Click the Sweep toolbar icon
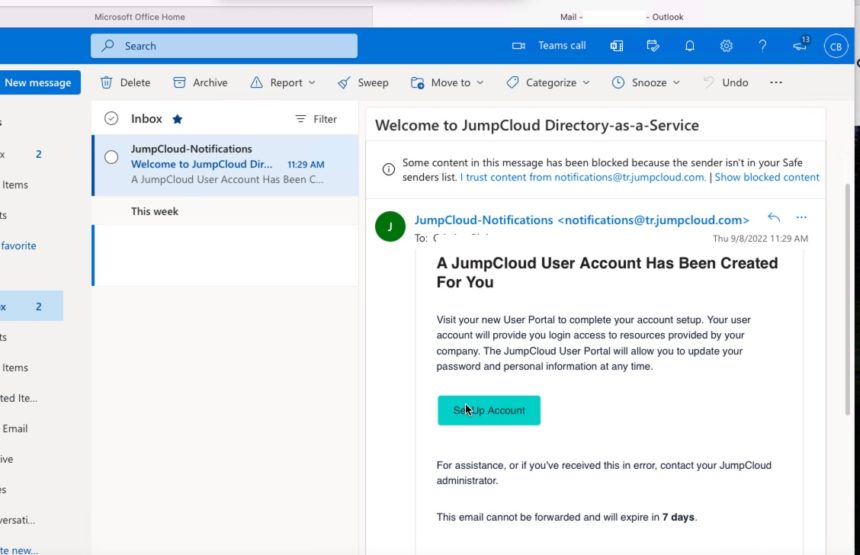The image size is (860, 555). pyautogui.click(x=344, y=83)
